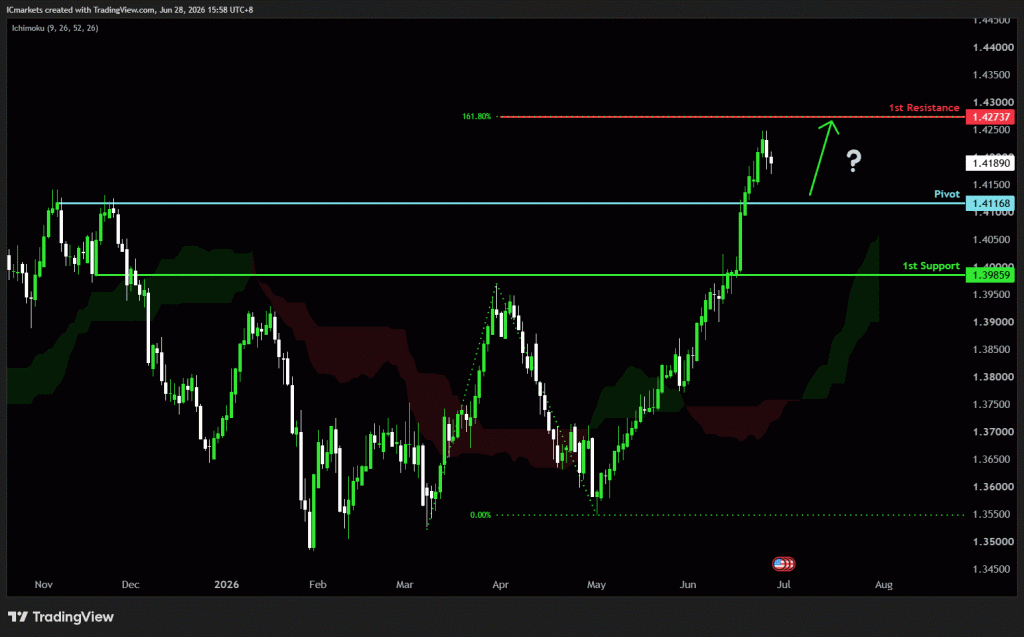Click the 1.44000 tick on price scale

click(993, 48)
